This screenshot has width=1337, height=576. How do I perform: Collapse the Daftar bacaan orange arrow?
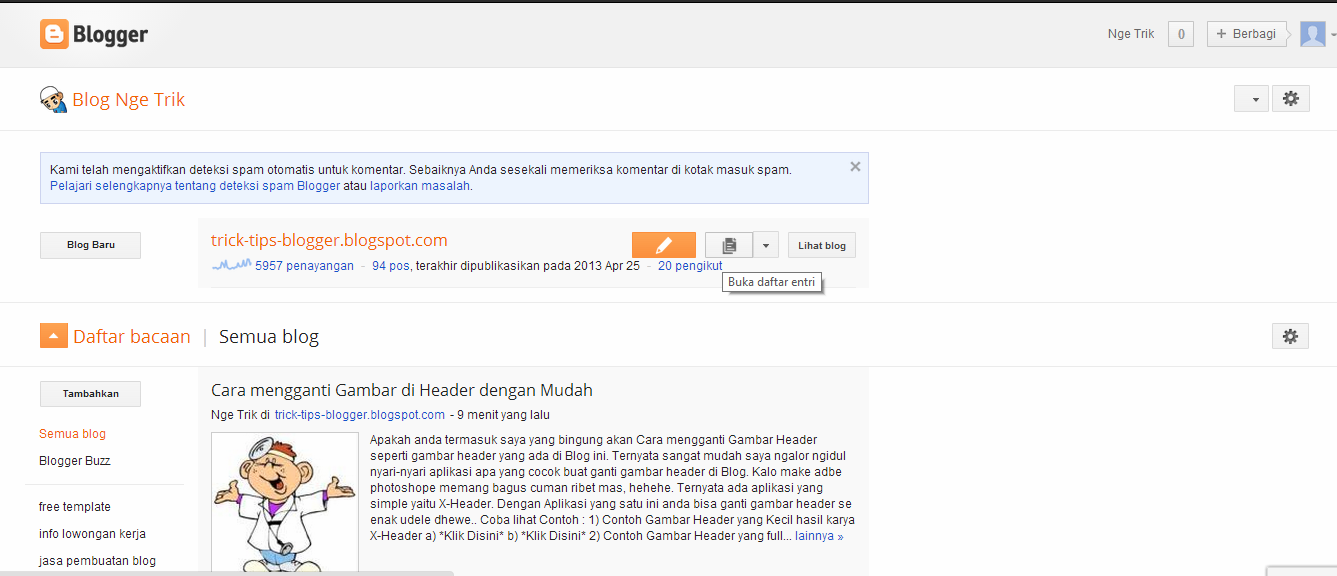coord(53,336)
